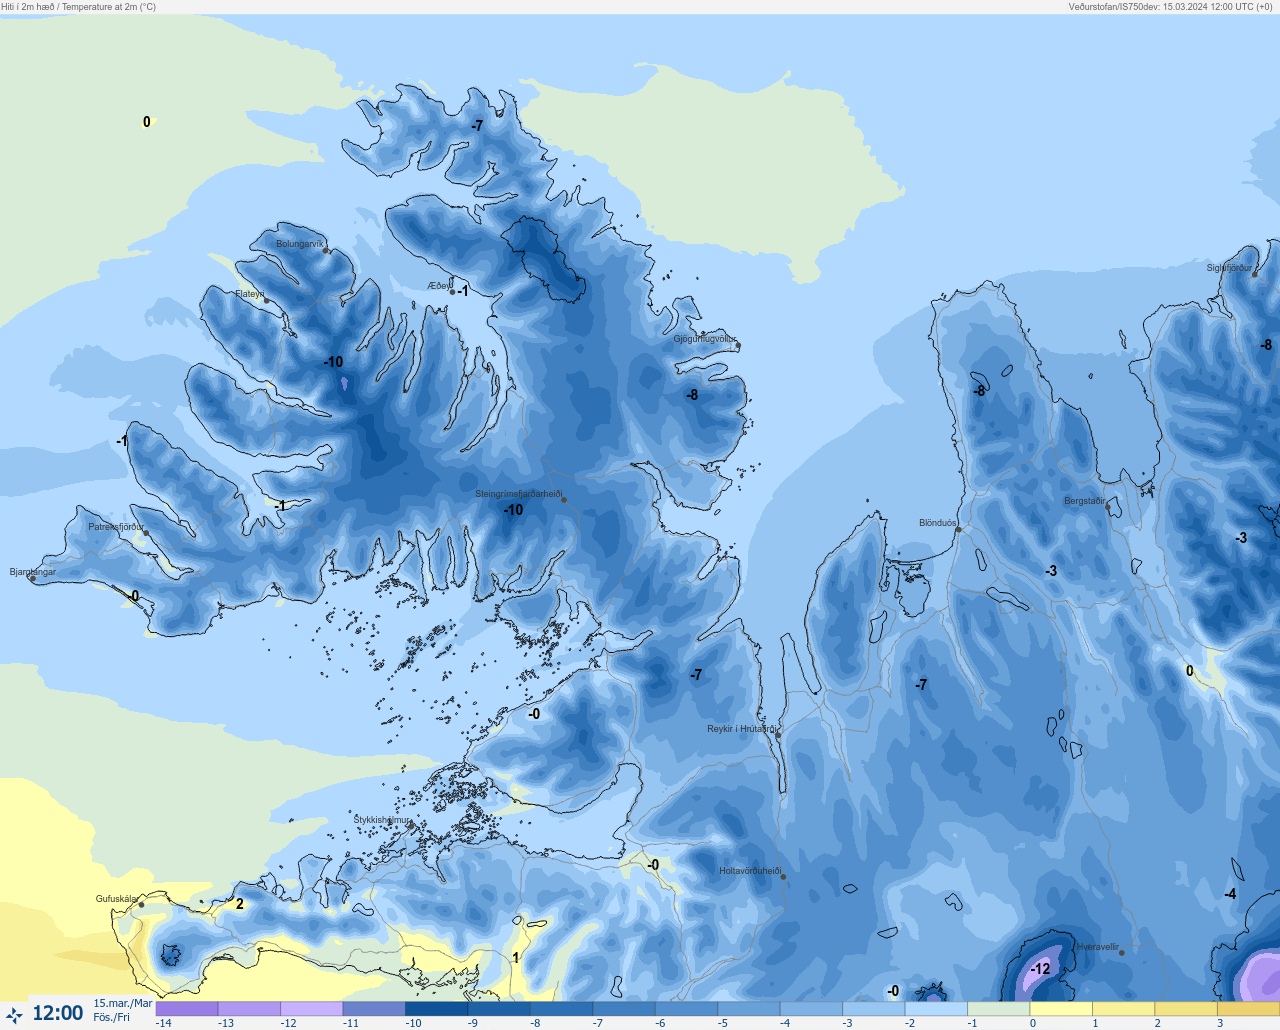Select the Bergstaðir station label
1280x1030 pixels.
click(1085, 501)
